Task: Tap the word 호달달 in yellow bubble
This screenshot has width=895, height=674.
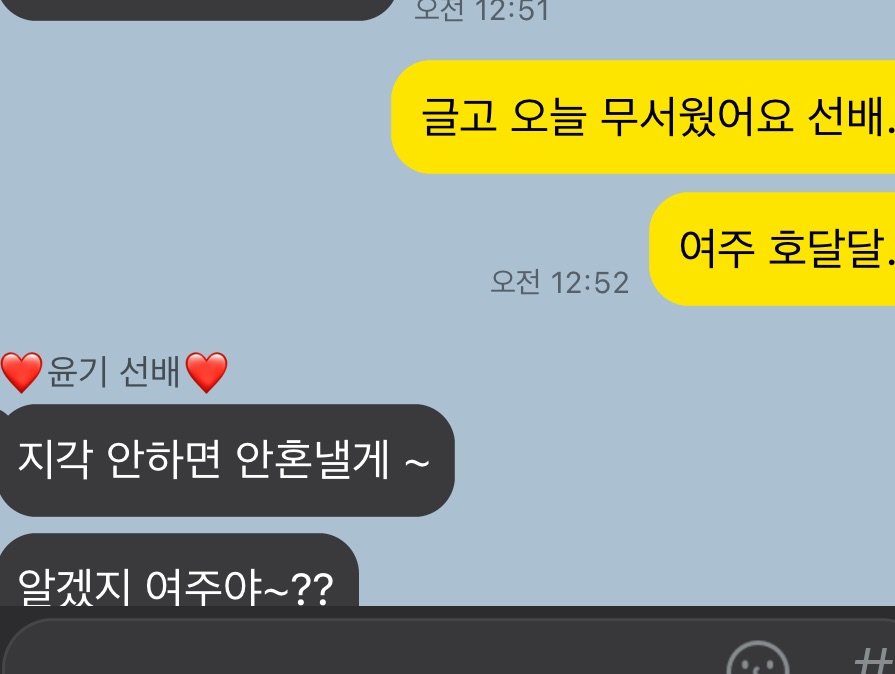Action: [825, 249]
